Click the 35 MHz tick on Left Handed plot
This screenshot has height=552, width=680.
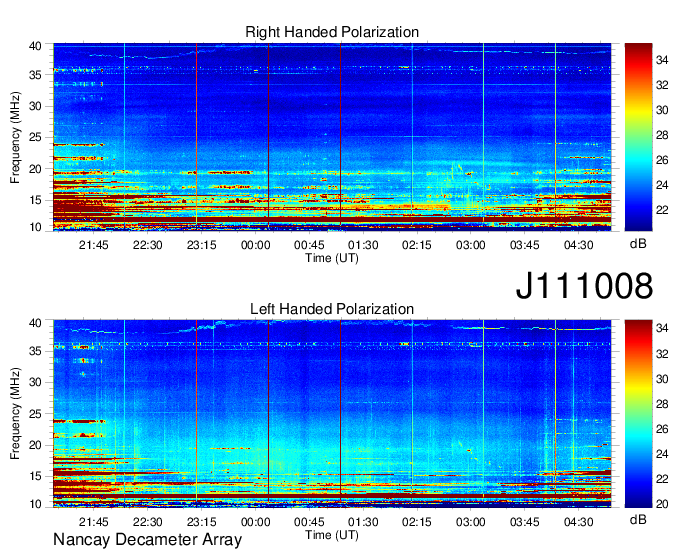35,351
